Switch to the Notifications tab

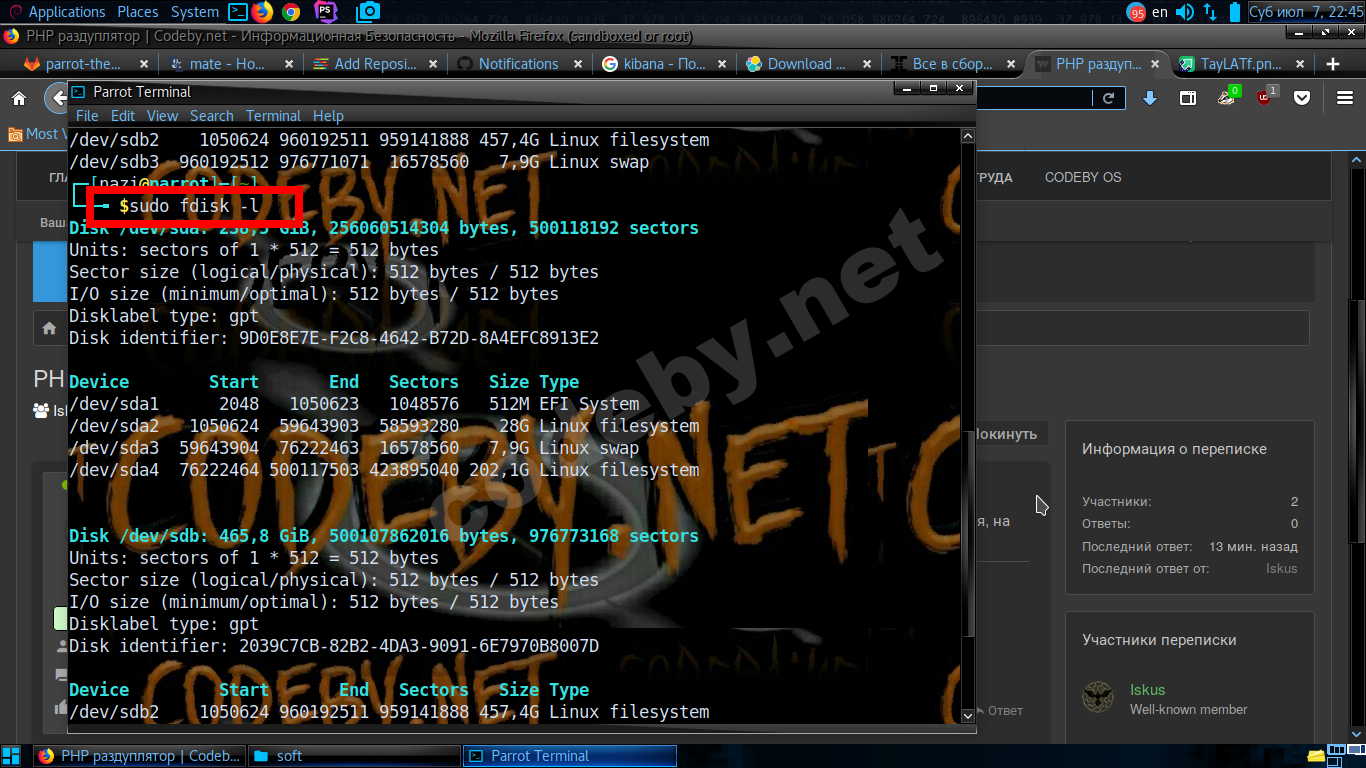tap(517, 64)
